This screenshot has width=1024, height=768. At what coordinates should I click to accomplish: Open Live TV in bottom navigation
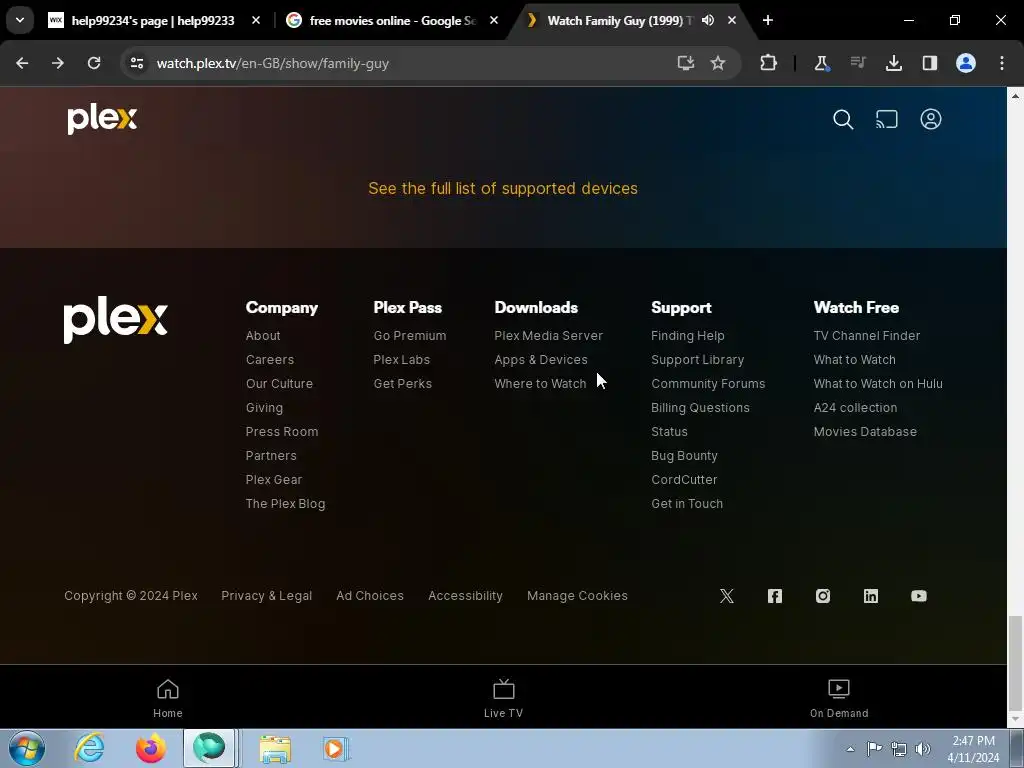point(504,698)
